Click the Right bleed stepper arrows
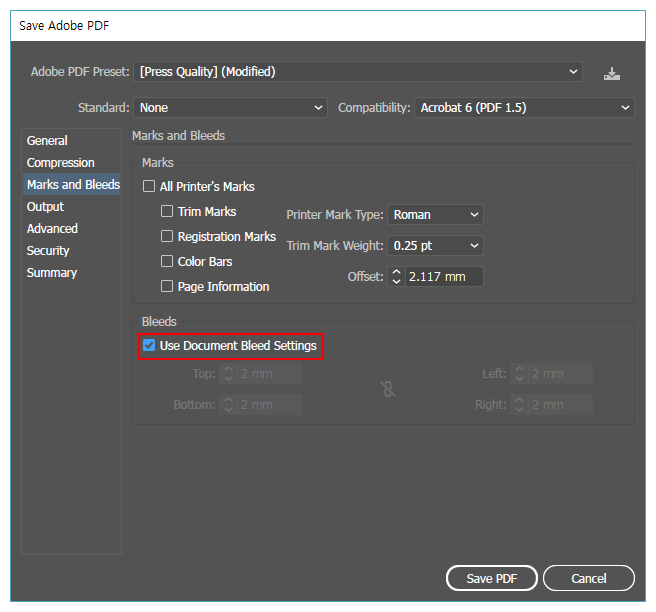Image resolution: width=656 pixels, height=612 pixels. point(519,405)
